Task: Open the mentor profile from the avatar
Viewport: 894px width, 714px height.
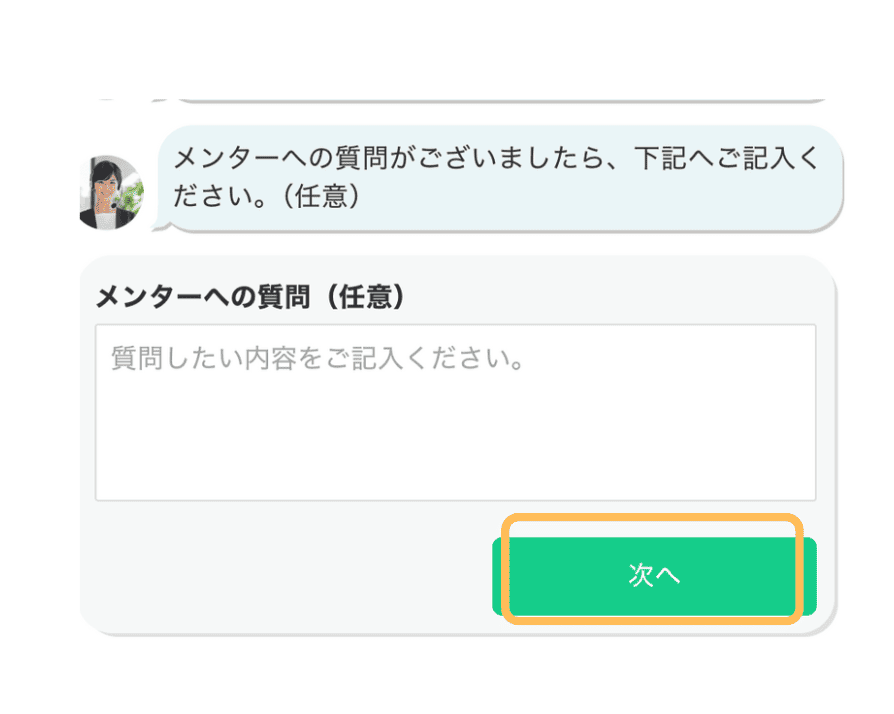Action: point(111,193)
